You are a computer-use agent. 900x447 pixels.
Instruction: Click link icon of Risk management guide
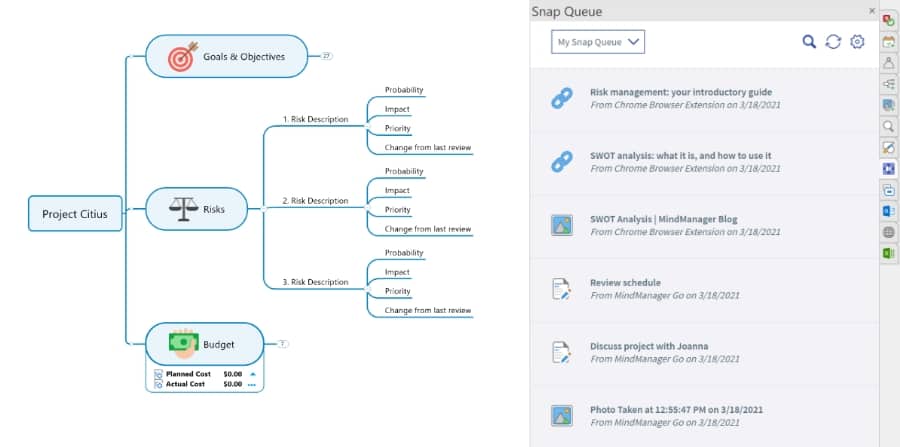562,98
